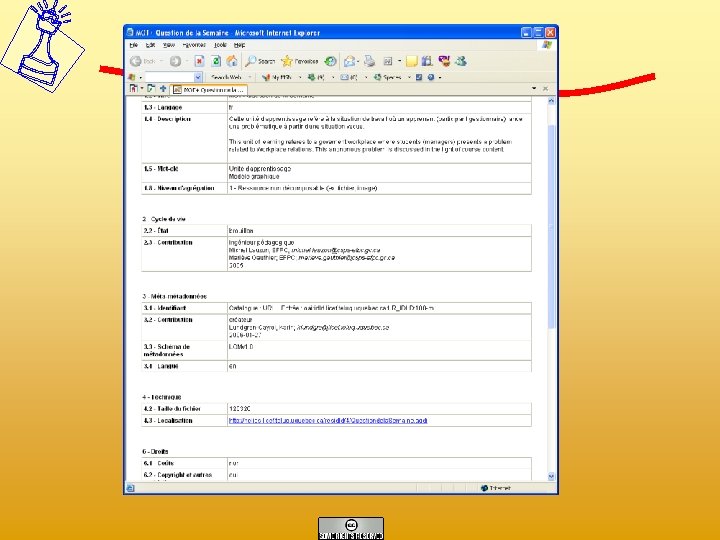Expand the MSN search box dropdown
Screen dimensions: 720x540
(198, 77)
